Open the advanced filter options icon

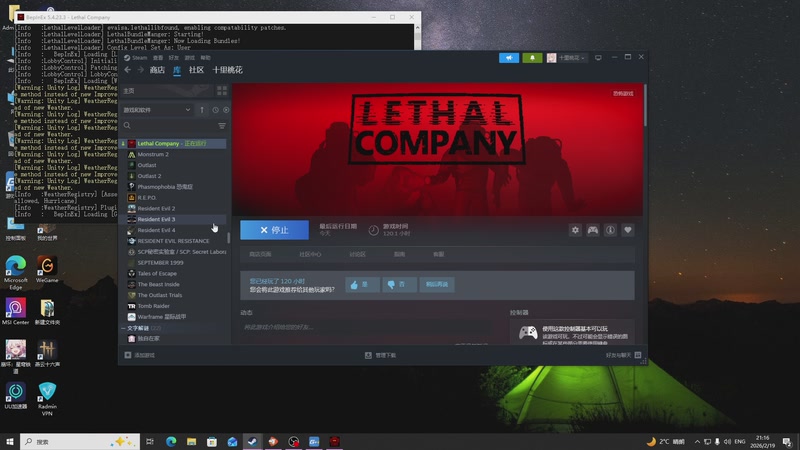[222, 126]
